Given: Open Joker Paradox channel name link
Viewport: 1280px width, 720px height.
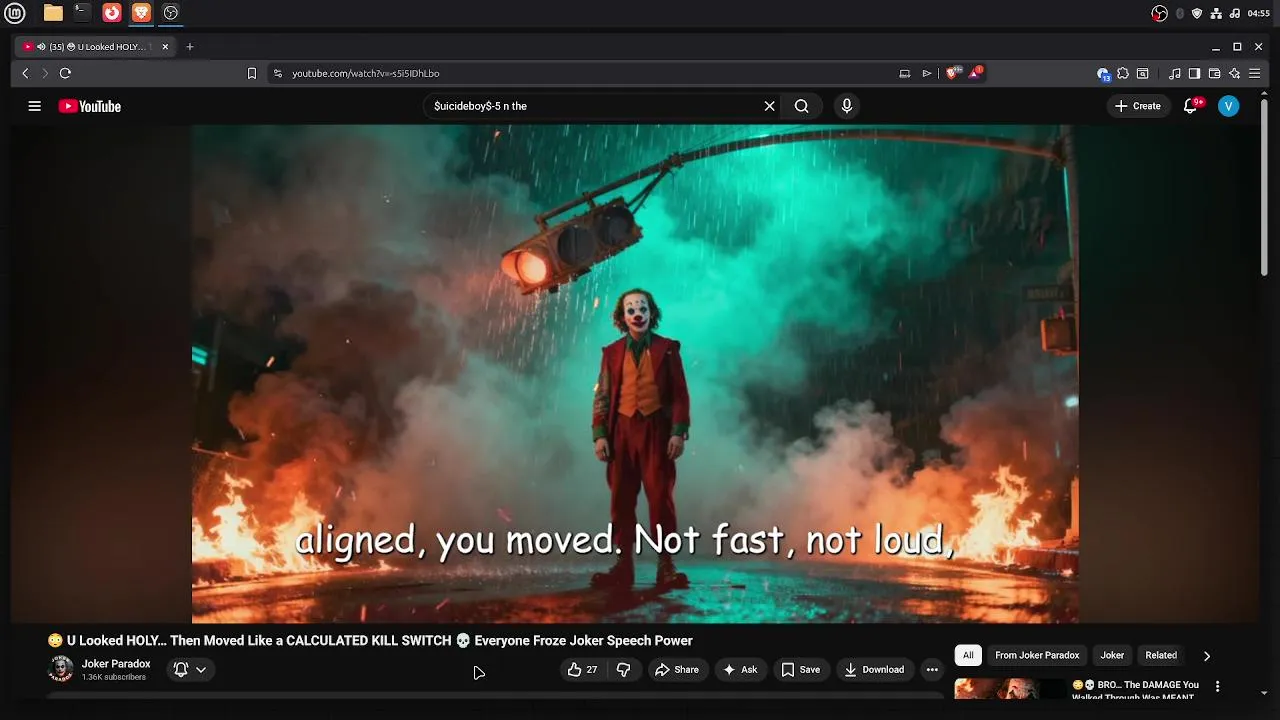Looking at the screenshot, I should point(116,664).
